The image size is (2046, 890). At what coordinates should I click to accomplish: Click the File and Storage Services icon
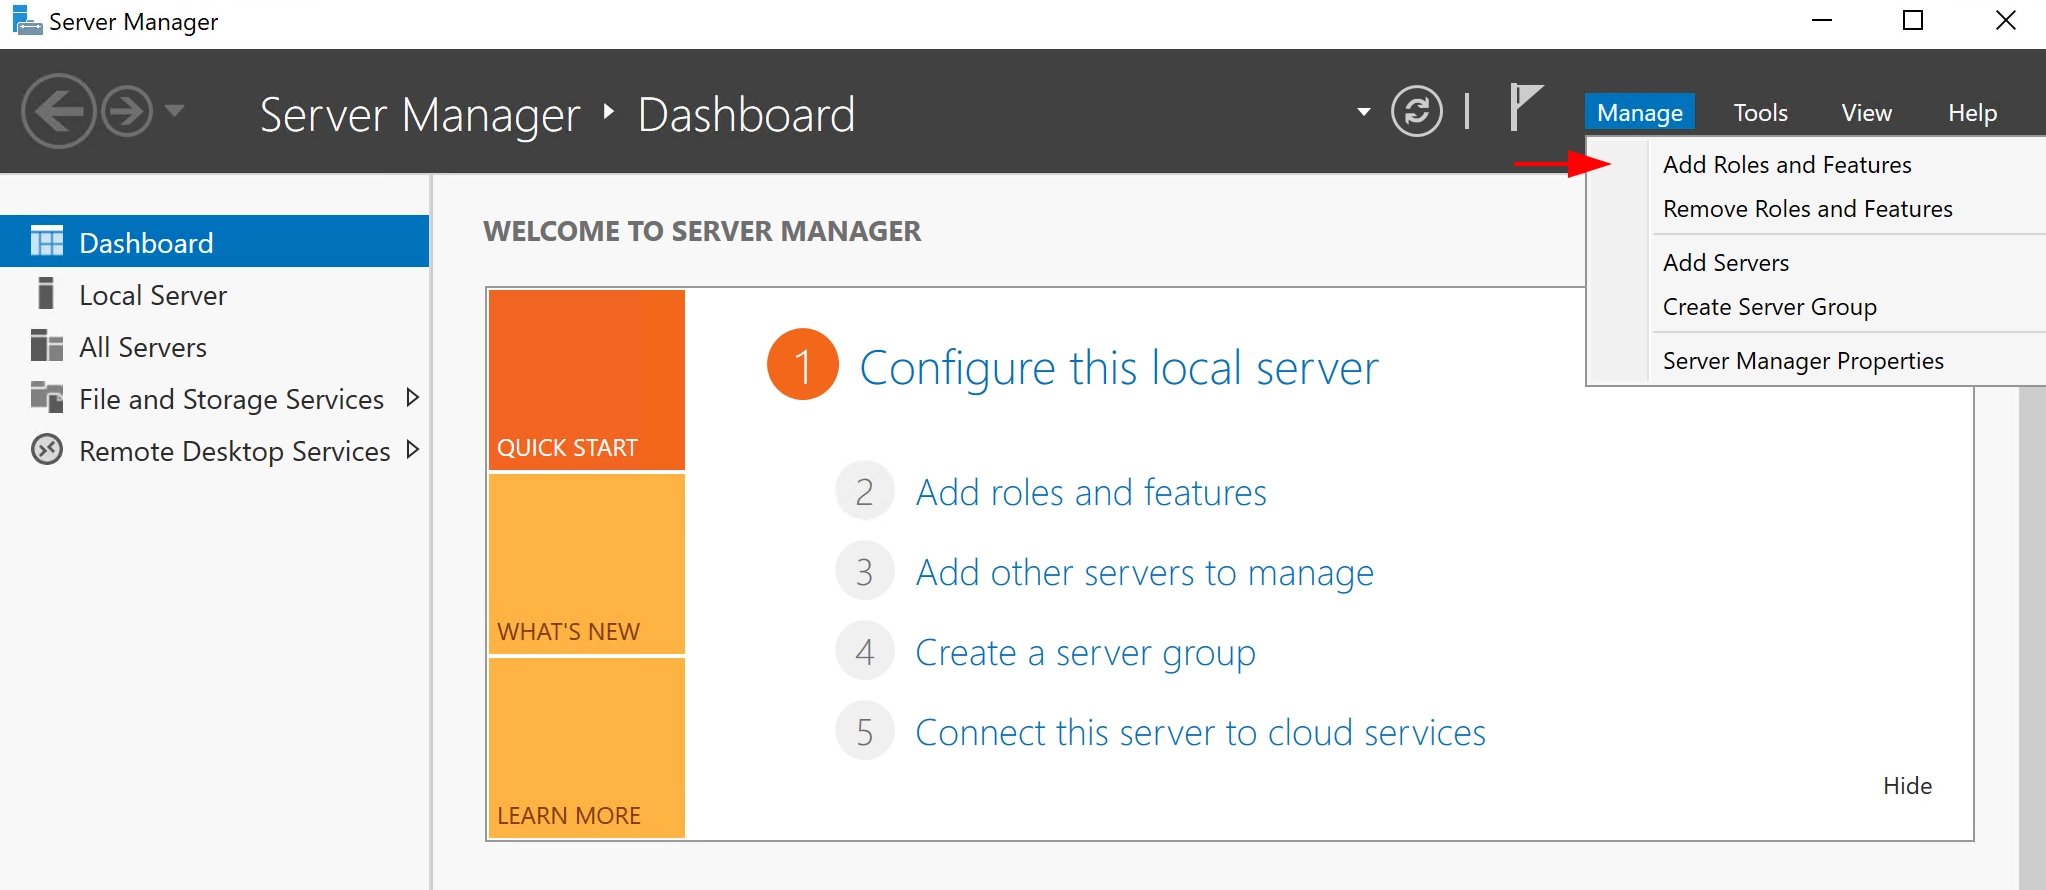pyautogui.click(x=47, y=398)
